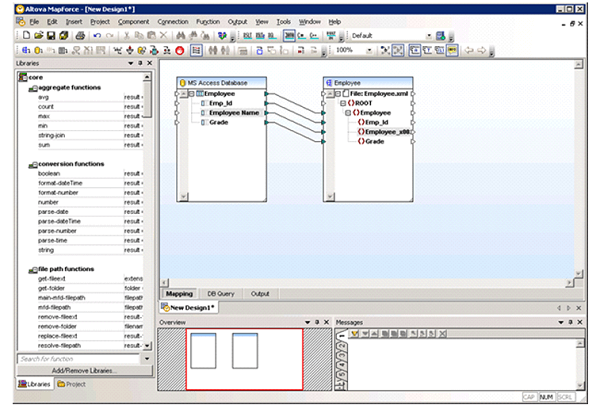This screenshot has height=405, width=600.
Task: Print the mapping using printer icon
Action: tap(80, 36)
